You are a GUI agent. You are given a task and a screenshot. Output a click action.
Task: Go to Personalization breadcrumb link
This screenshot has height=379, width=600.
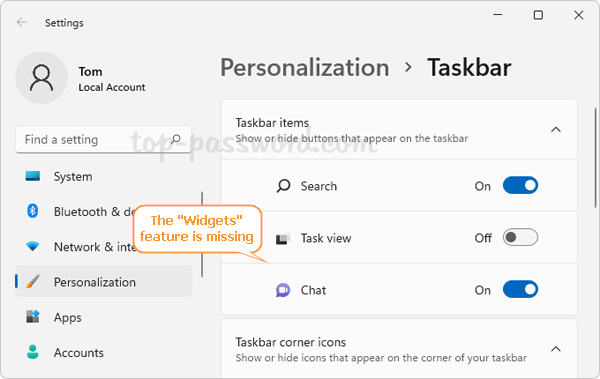click(x=305, y=68)
